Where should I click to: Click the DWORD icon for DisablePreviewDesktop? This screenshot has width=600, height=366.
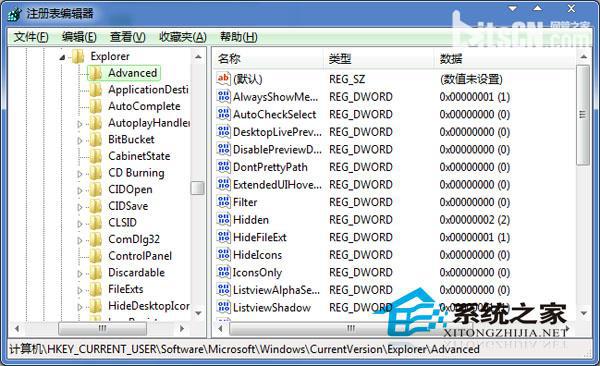tap(223, 149)
